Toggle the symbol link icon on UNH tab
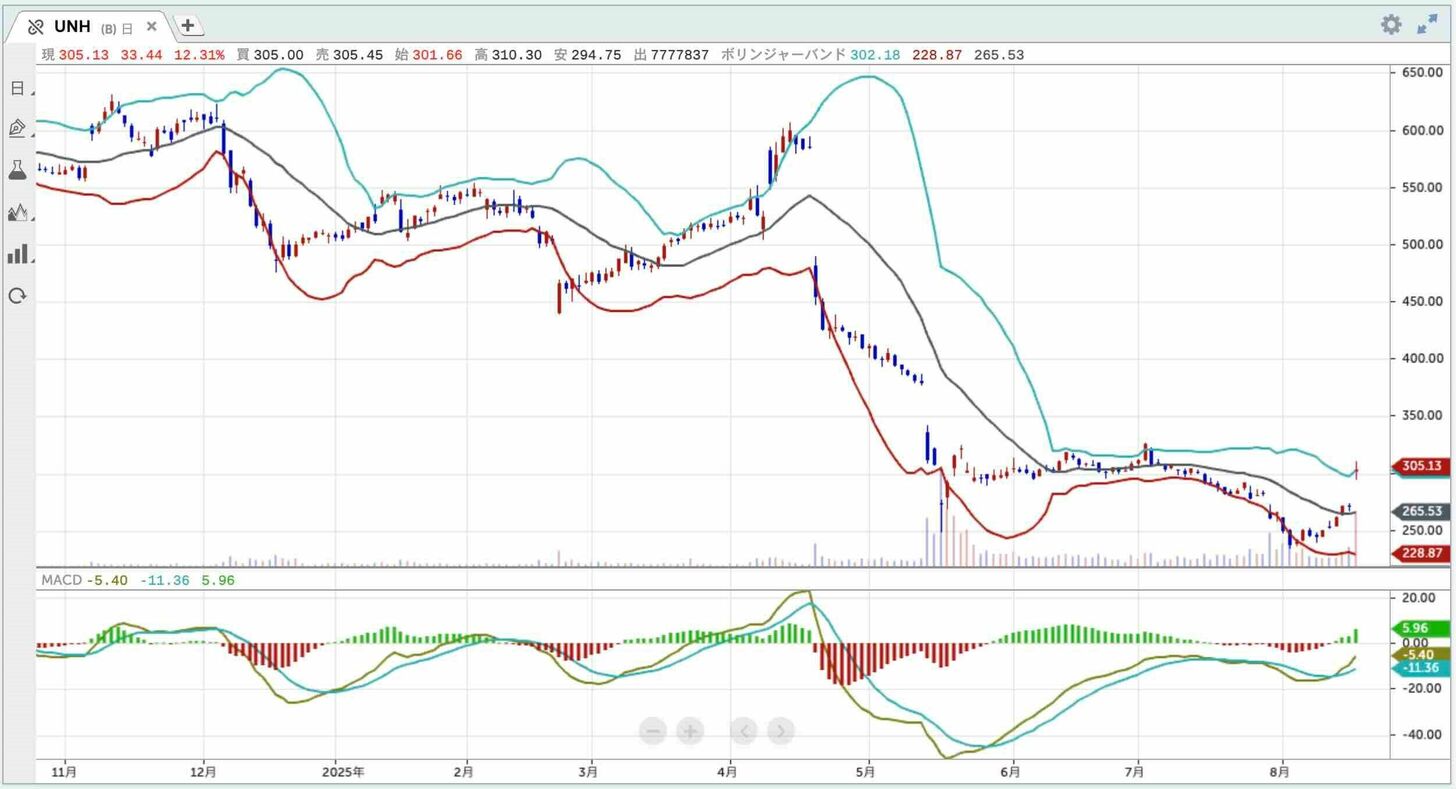This screenshot has height=789, width=1456. pos(36,27)
